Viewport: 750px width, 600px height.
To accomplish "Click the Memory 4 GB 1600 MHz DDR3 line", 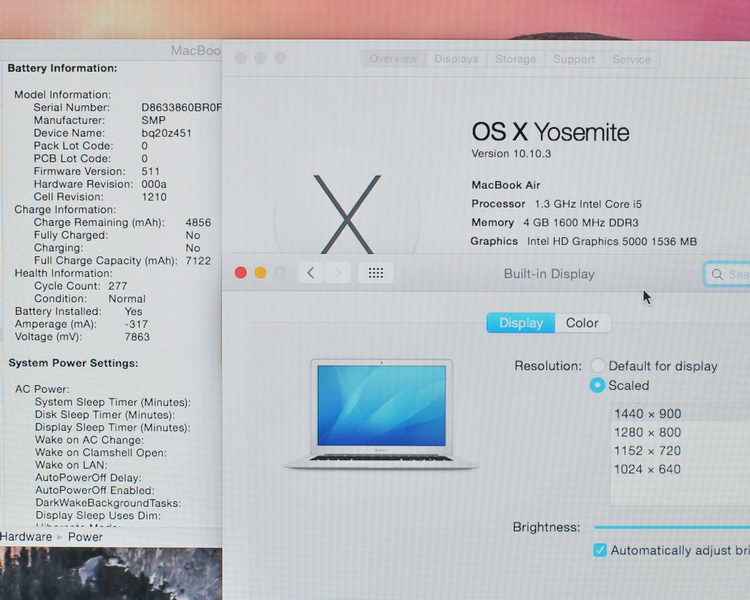I will click(555, 222).
